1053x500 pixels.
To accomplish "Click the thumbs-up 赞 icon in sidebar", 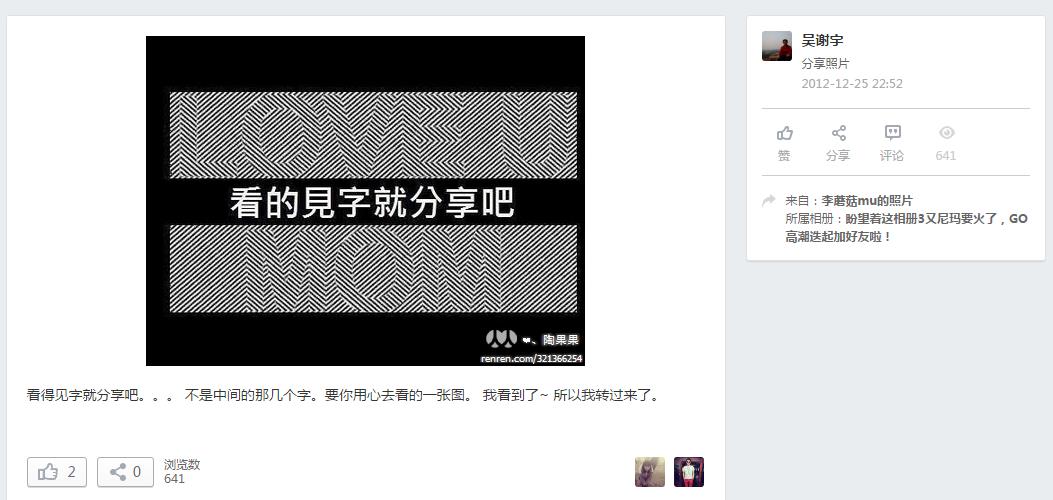I will pyautogui.click(x=784, y=133).
